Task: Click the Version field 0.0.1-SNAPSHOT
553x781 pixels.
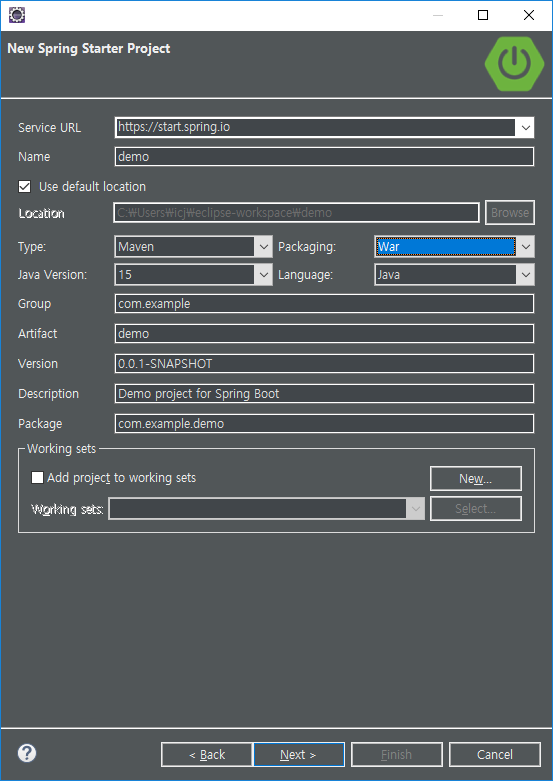Action: click(x=324, y=364)
